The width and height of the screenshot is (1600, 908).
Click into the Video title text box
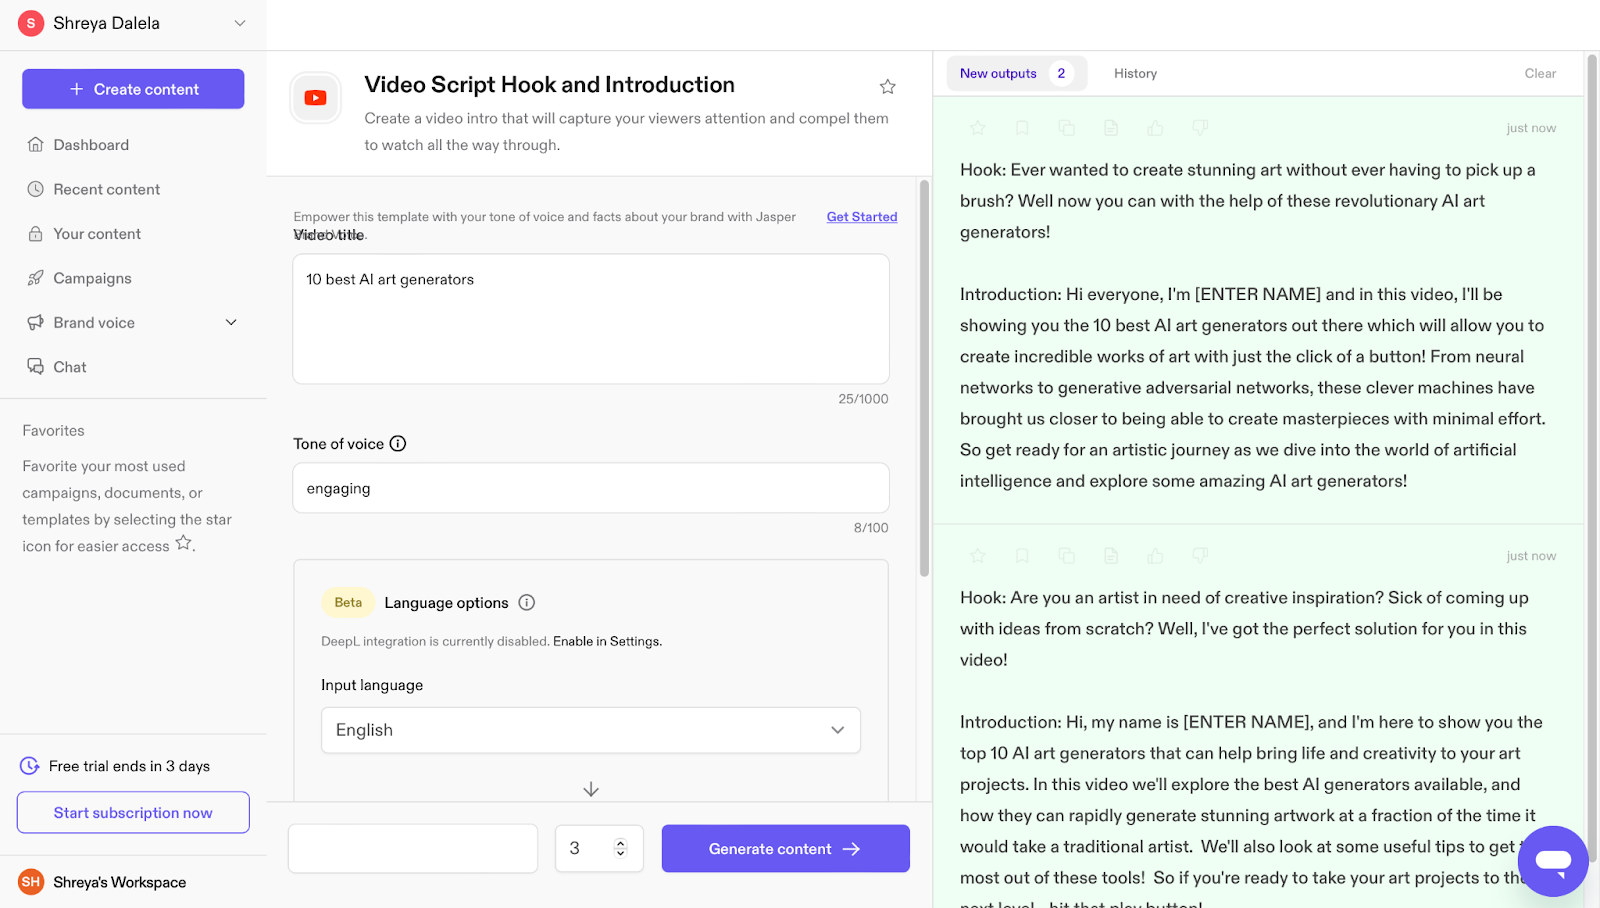(591, 319)
